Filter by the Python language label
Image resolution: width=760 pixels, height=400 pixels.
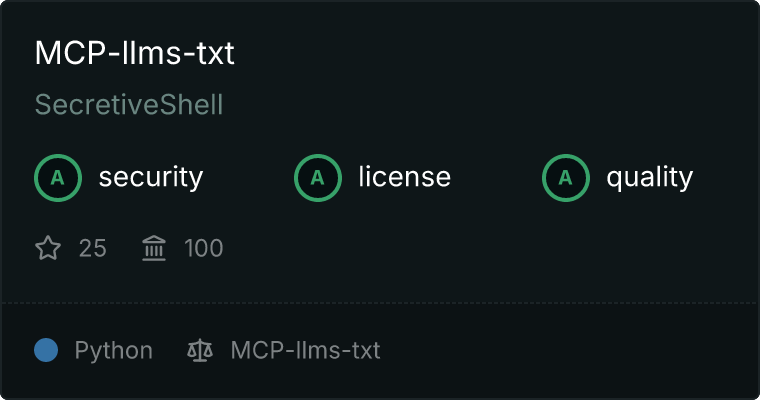pos(113,351)
